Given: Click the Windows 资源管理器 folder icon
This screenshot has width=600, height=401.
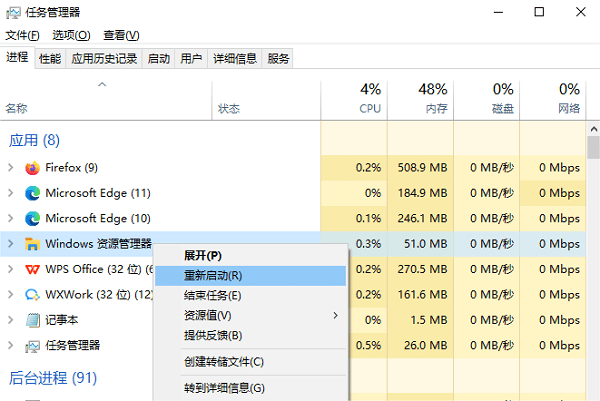Looking at the screenshot, I should coord(32,243).
